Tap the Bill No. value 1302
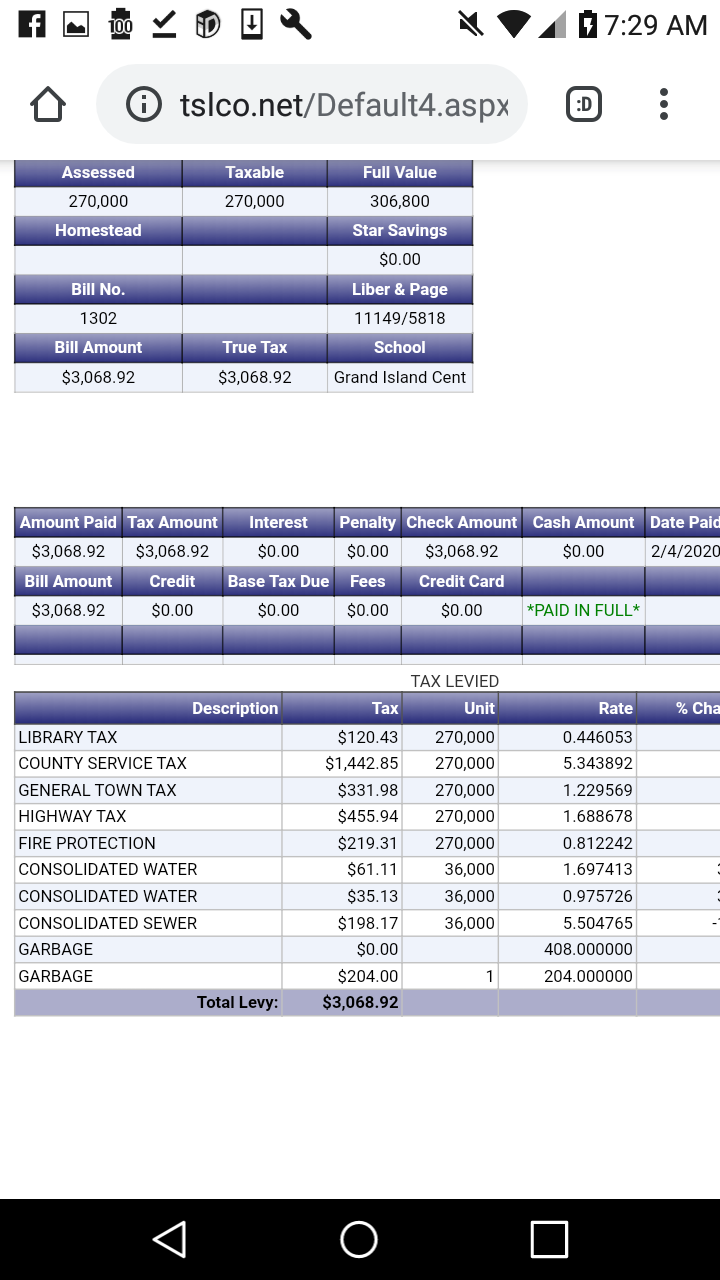720x1280 pixels. [x=98, y=318]
